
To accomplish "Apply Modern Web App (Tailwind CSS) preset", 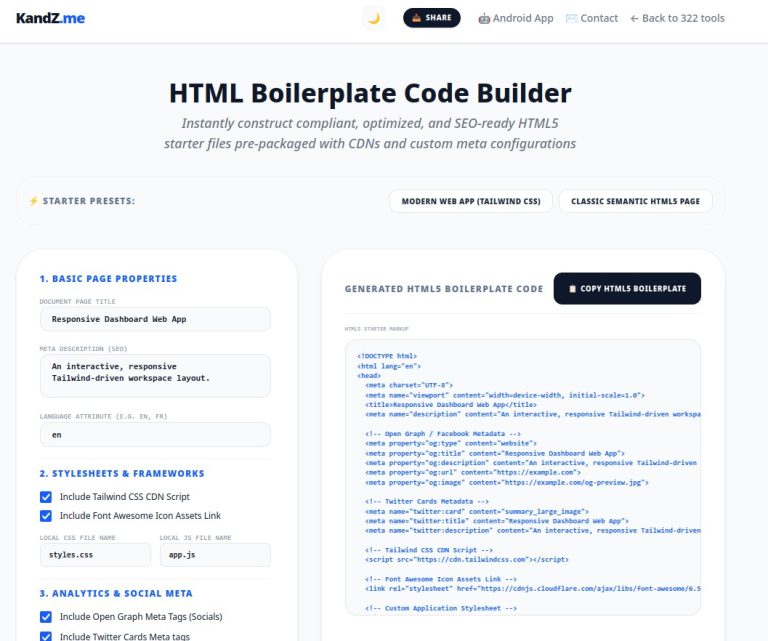I will point(471,201).
